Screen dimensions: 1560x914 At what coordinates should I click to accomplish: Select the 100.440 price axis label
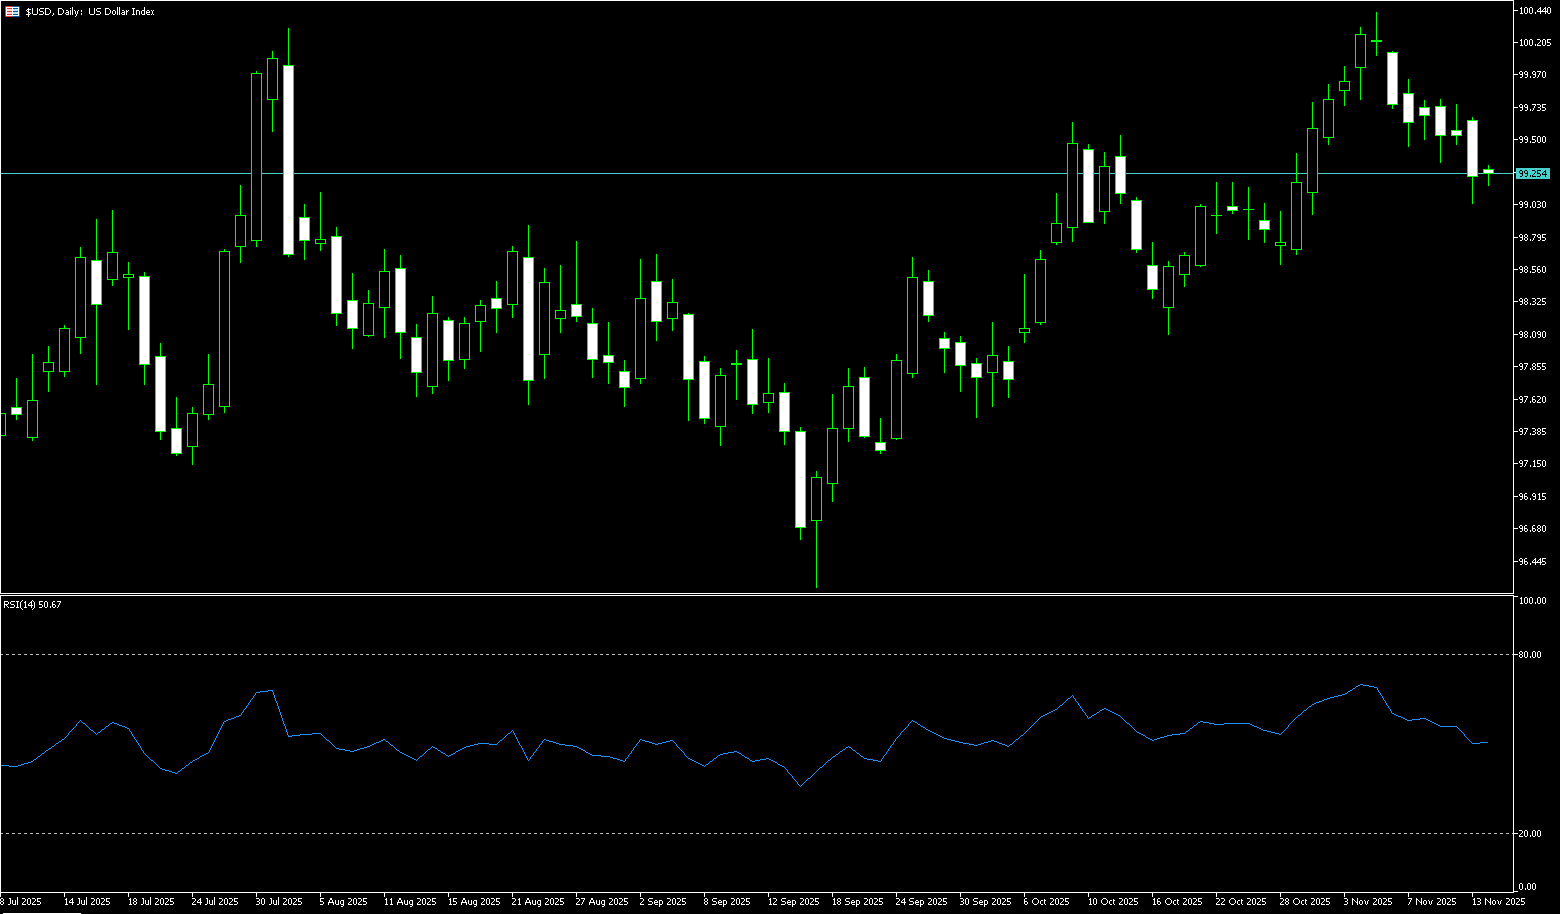click(1534, 10)
